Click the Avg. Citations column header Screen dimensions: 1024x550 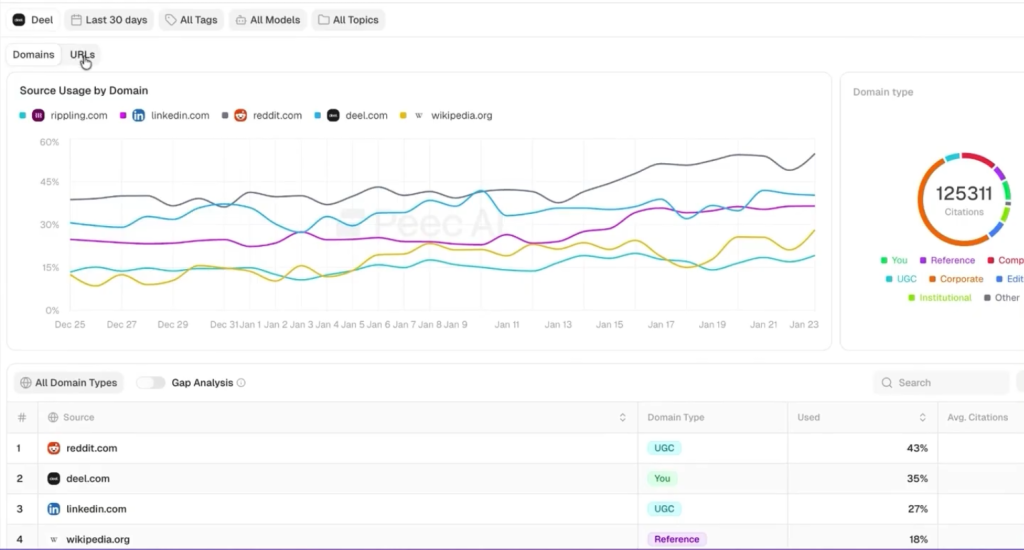(x=978, y=417)
